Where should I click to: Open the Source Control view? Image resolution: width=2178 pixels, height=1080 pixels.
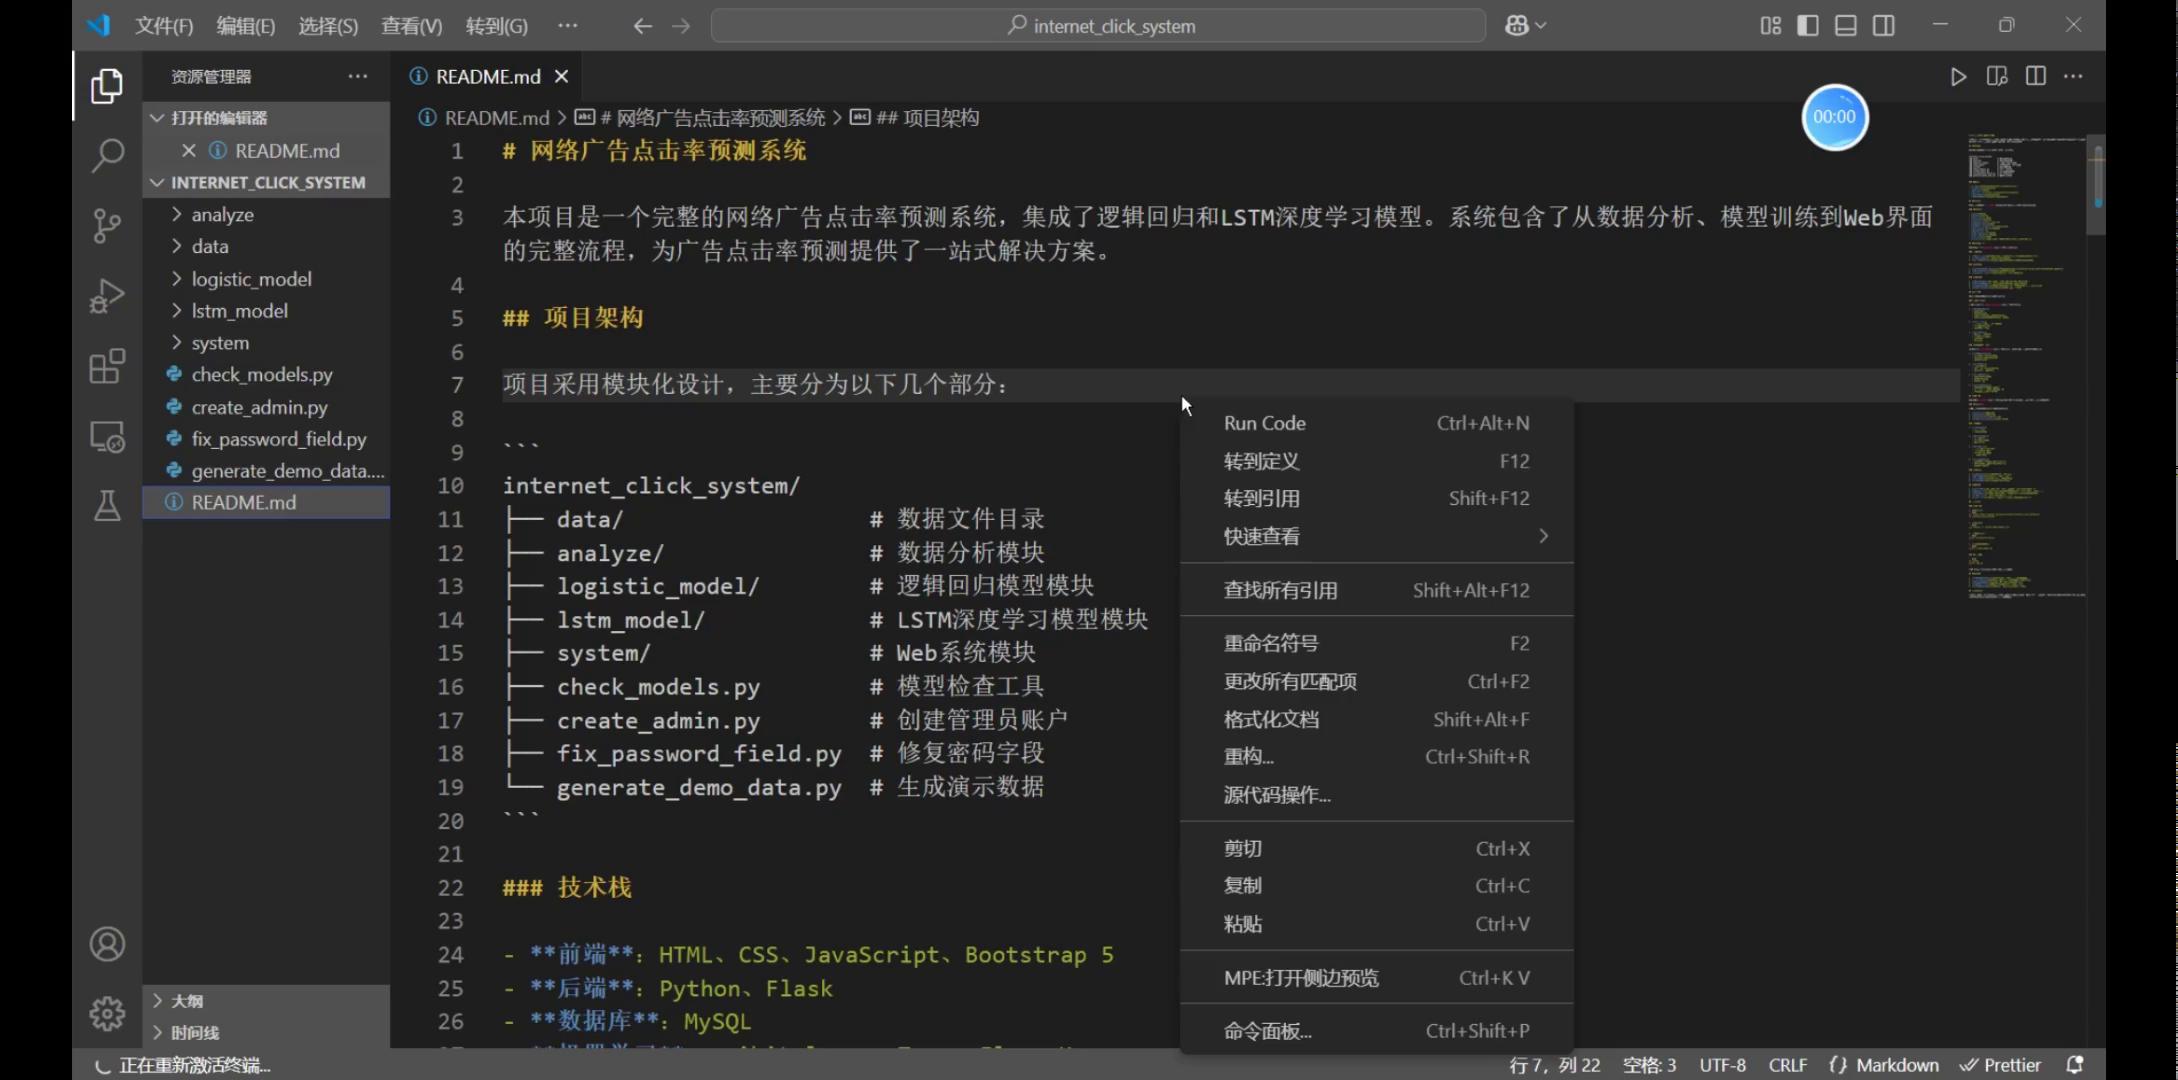pyautogui.click(x=107, y=225)
